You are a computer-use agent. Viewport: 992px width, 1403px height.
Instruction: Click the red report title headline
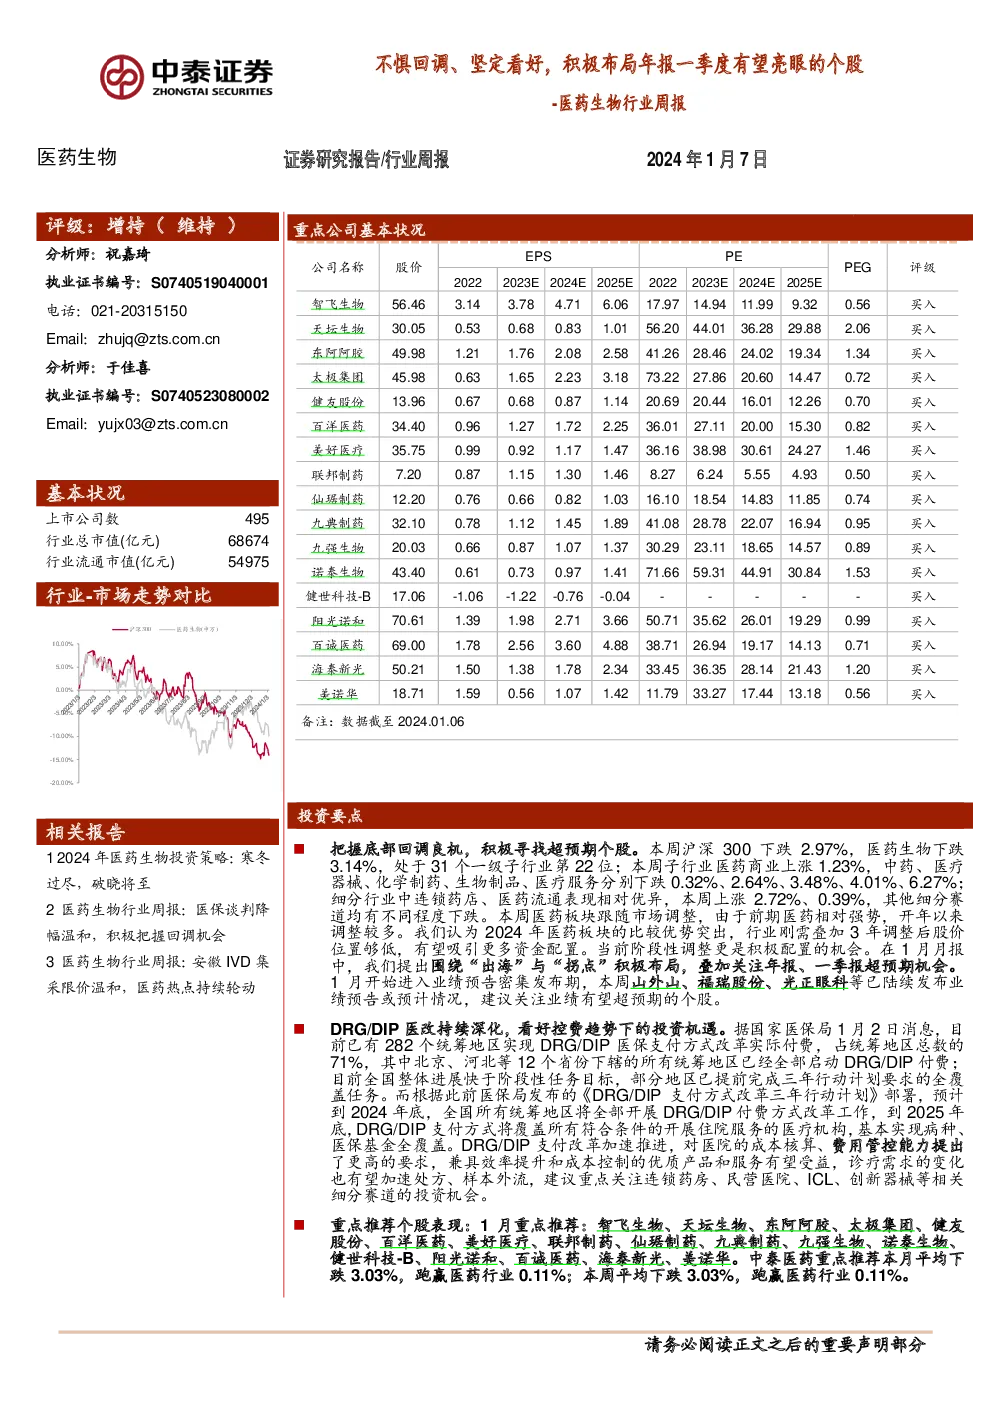point(619,64)
